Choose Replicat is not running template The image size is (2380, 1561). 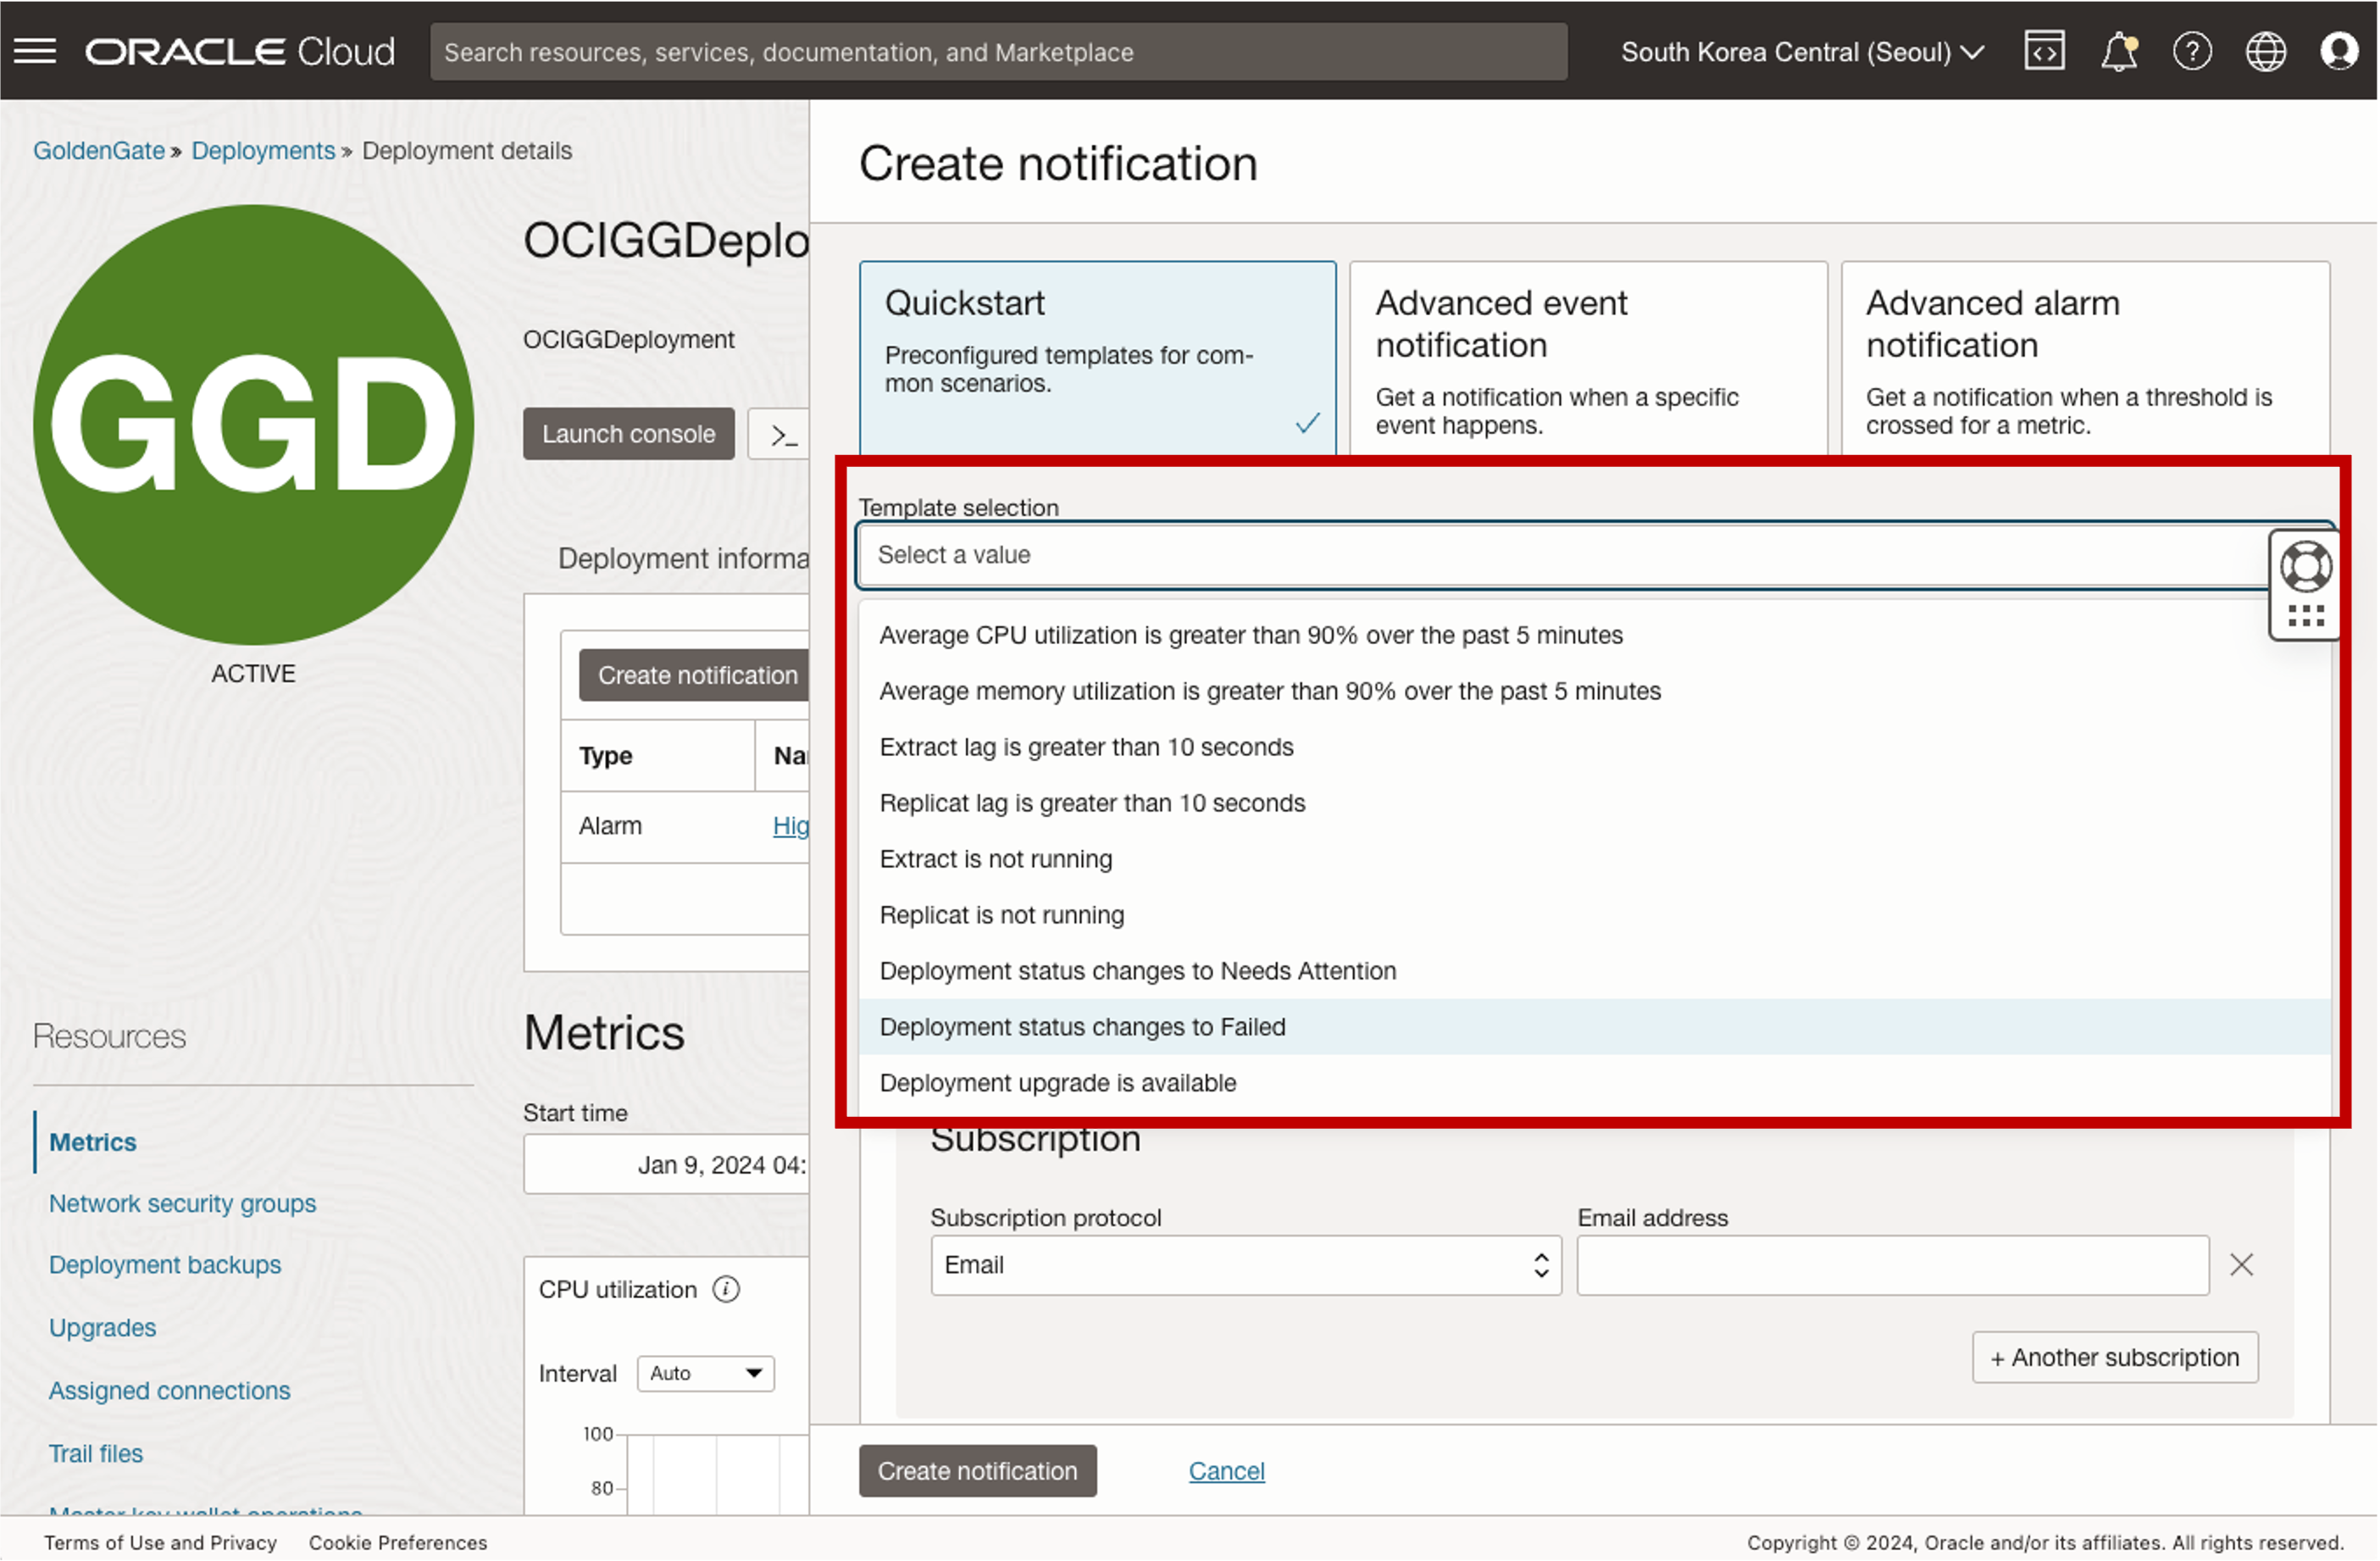1595,915
